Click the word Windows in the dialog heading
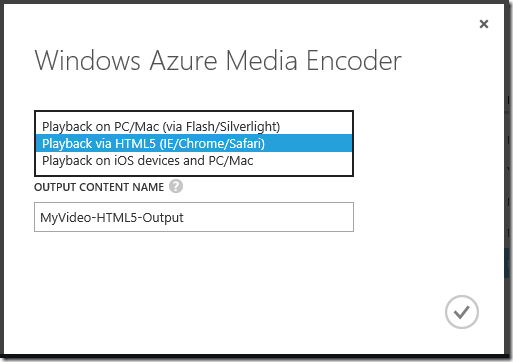This screenshot has width=513, height=362. [87, 61]
